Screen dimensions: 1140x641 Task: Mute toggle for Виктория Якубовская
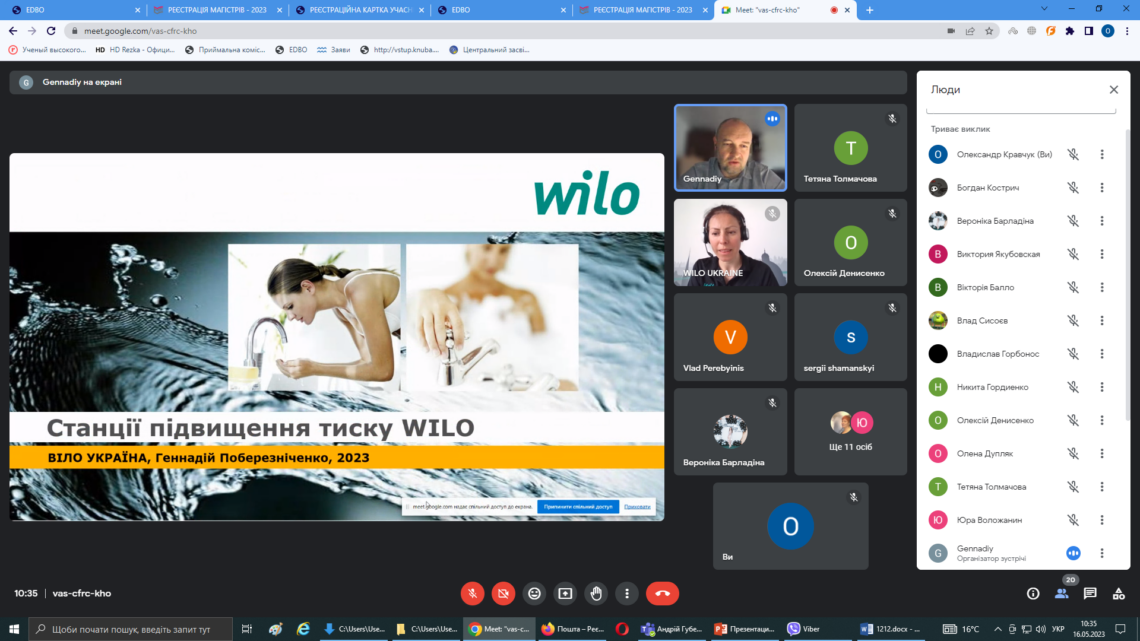[1073, 254]
